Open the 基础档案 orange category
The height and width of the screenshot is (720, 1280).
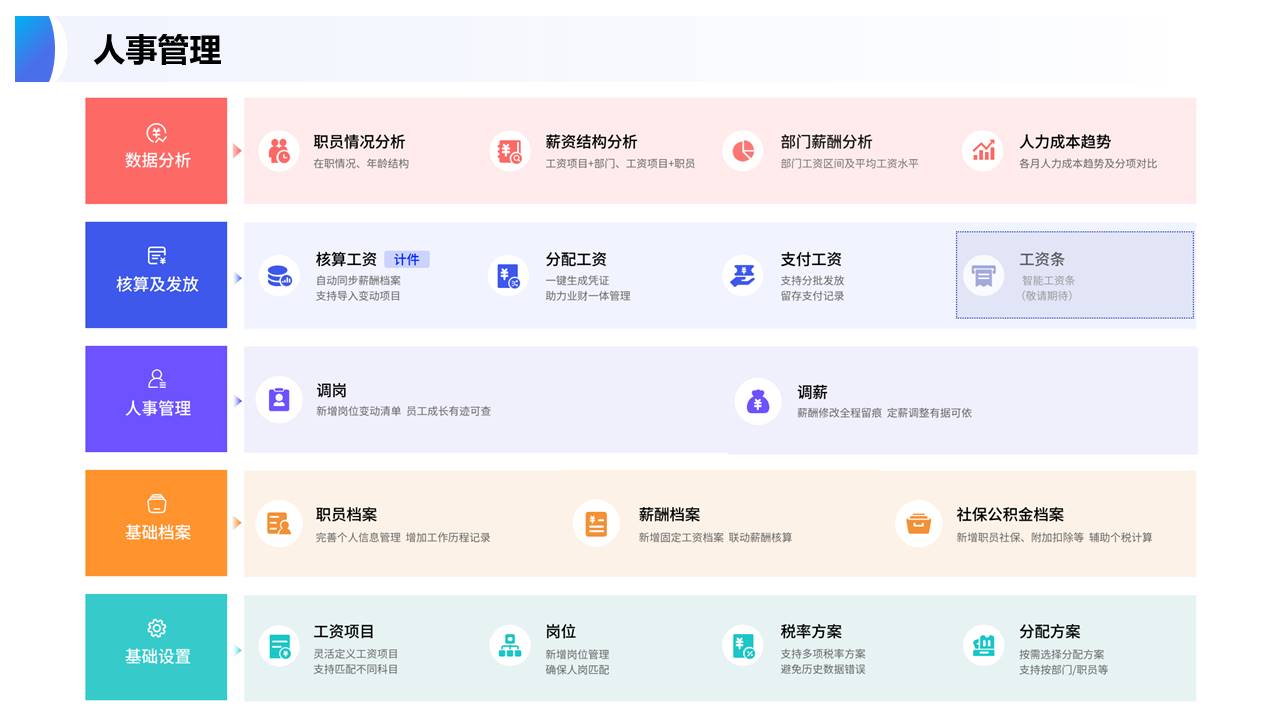tap(156, 523)
